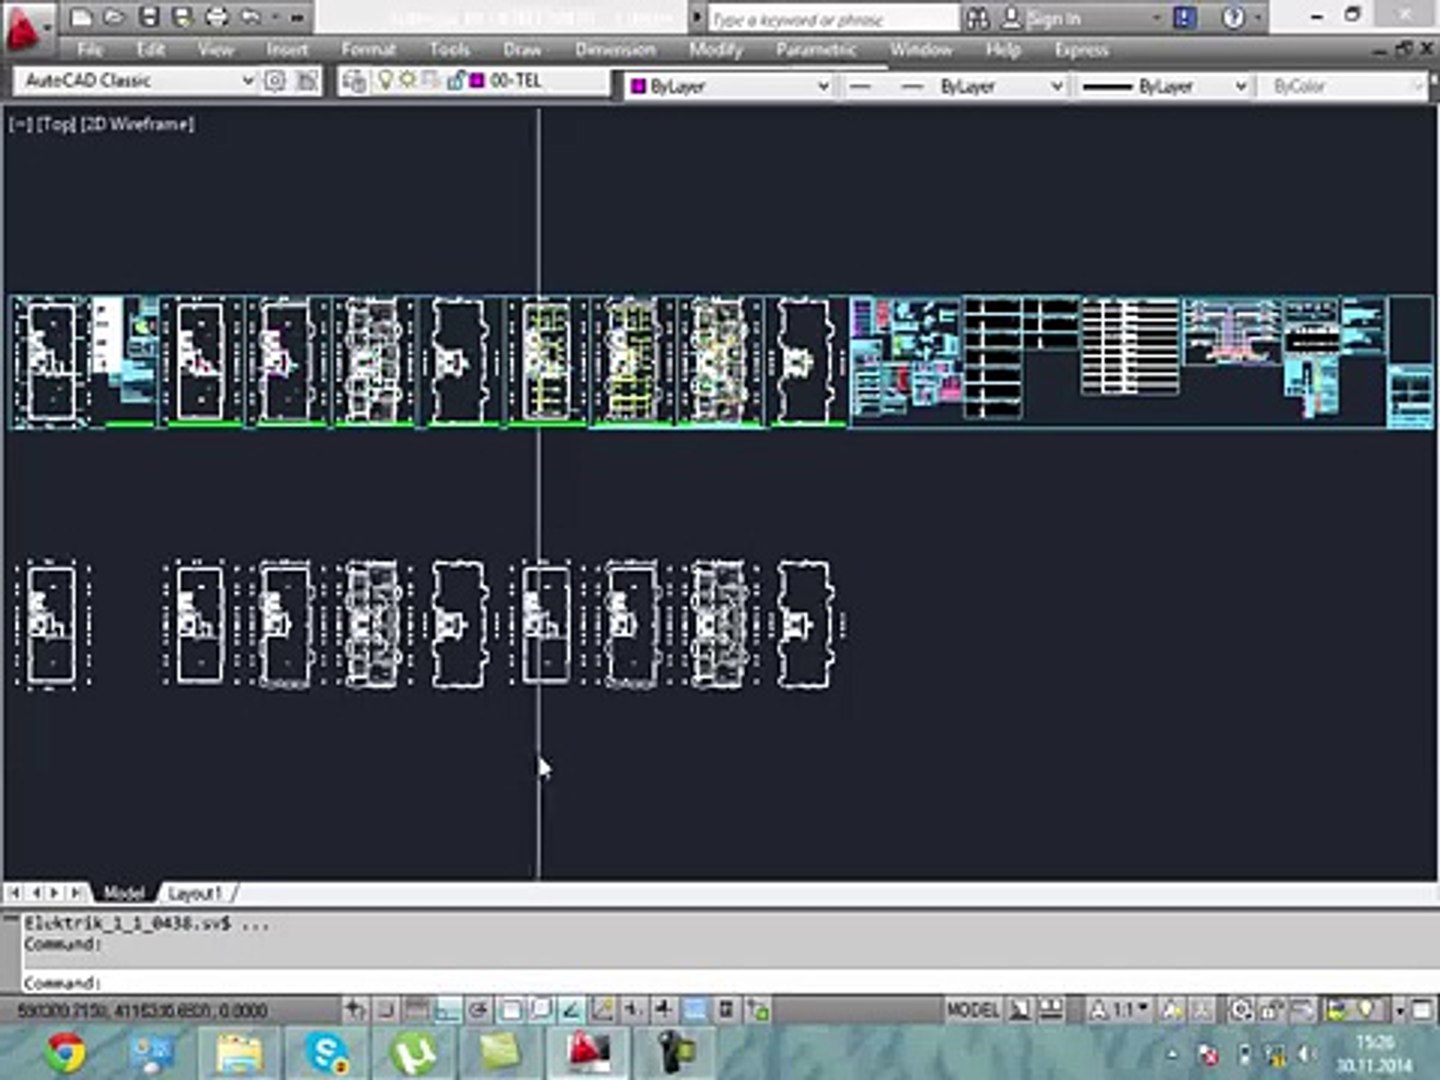Toggle Dynamic Input in status bar
This screenshot has height=1080, width=1440.
pyautogui.click(x=633, y=1010)
